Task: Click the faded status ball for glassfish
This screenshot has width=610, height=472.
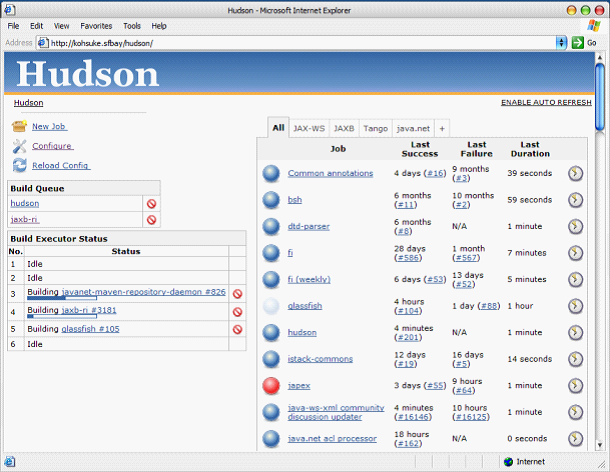Action: 271,306
